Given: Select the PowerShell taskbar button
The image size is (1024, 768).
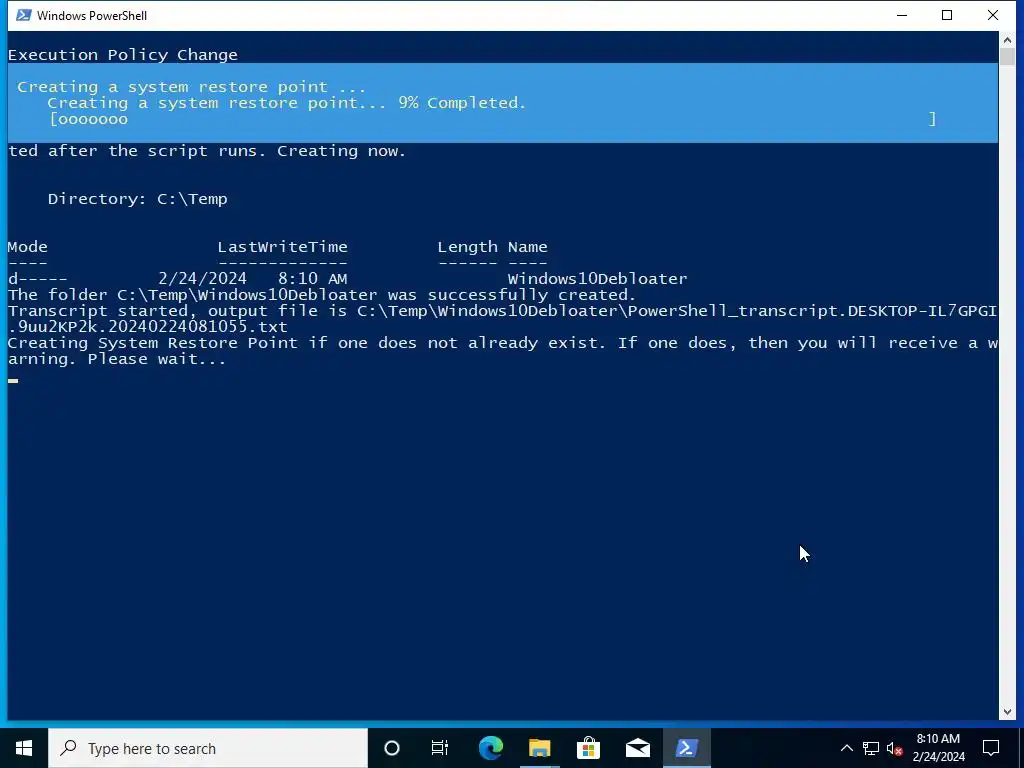Looking at the screenshot, I should (686, 748).
